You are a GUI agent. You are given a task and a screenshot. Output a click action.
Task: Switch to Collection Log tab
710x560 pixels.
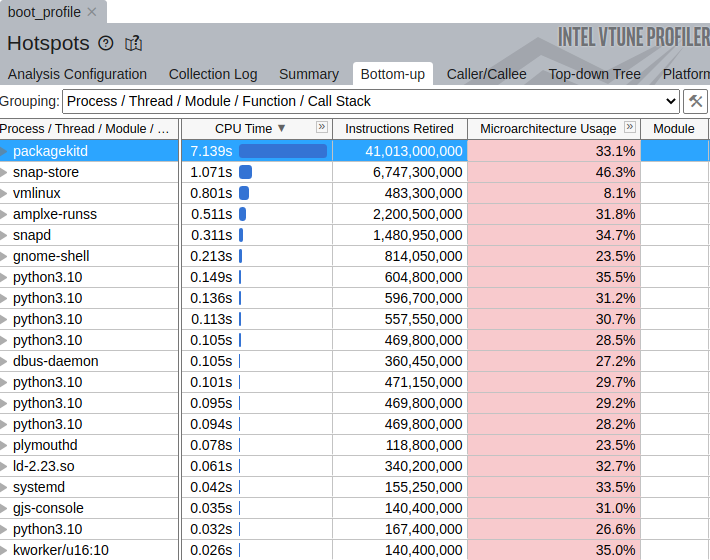(x=213, y=74)
